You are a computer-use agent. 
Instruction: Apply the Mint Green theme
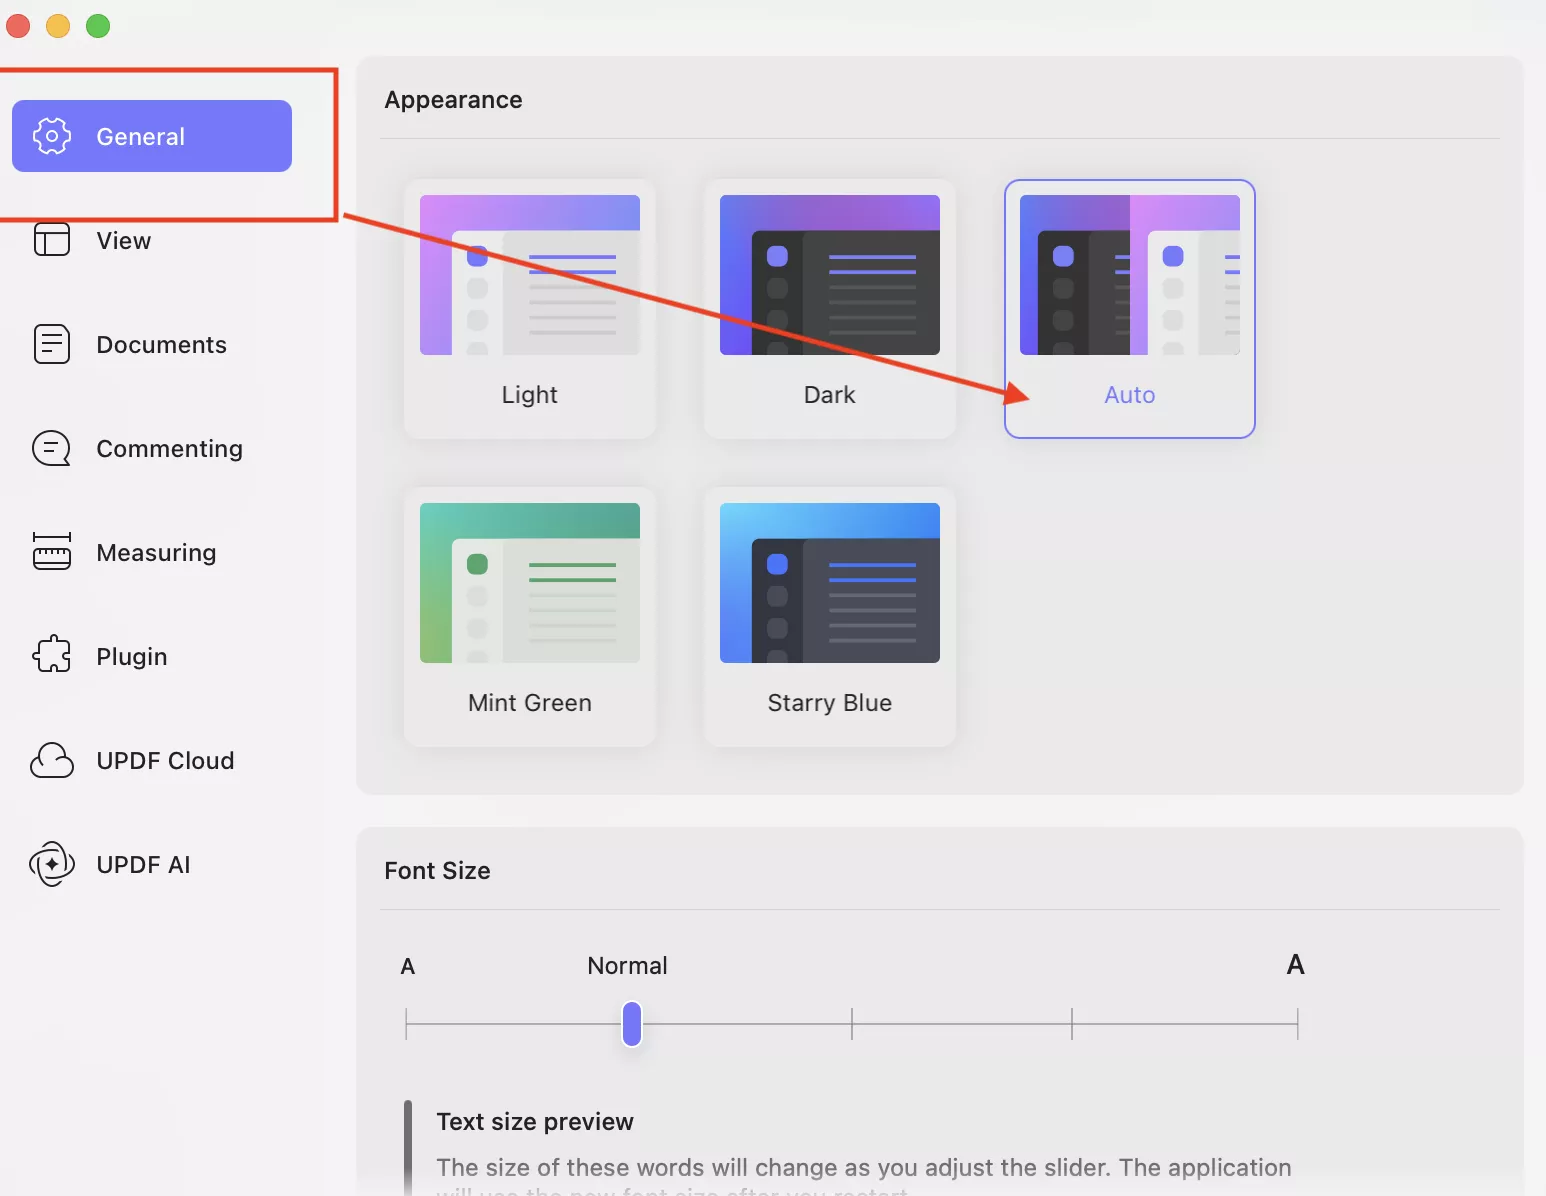530,617
